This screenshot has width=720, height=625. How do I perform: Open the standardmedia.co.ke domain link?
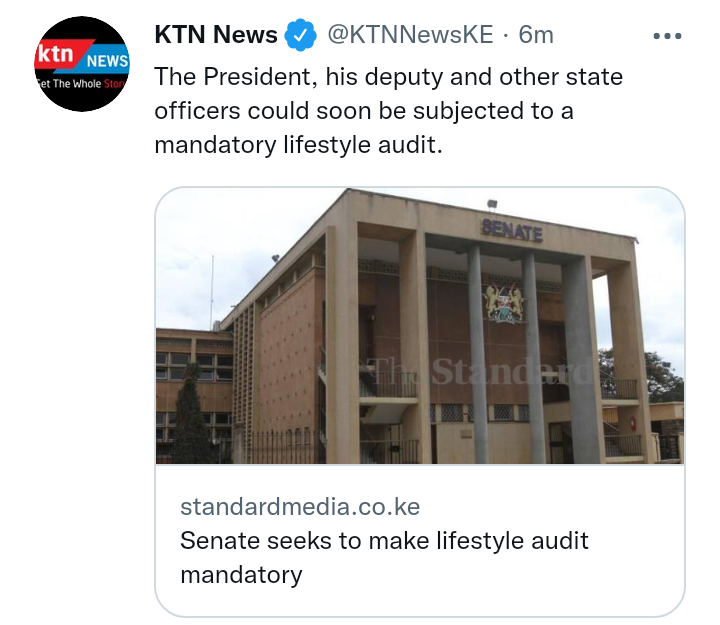point(300,507)
